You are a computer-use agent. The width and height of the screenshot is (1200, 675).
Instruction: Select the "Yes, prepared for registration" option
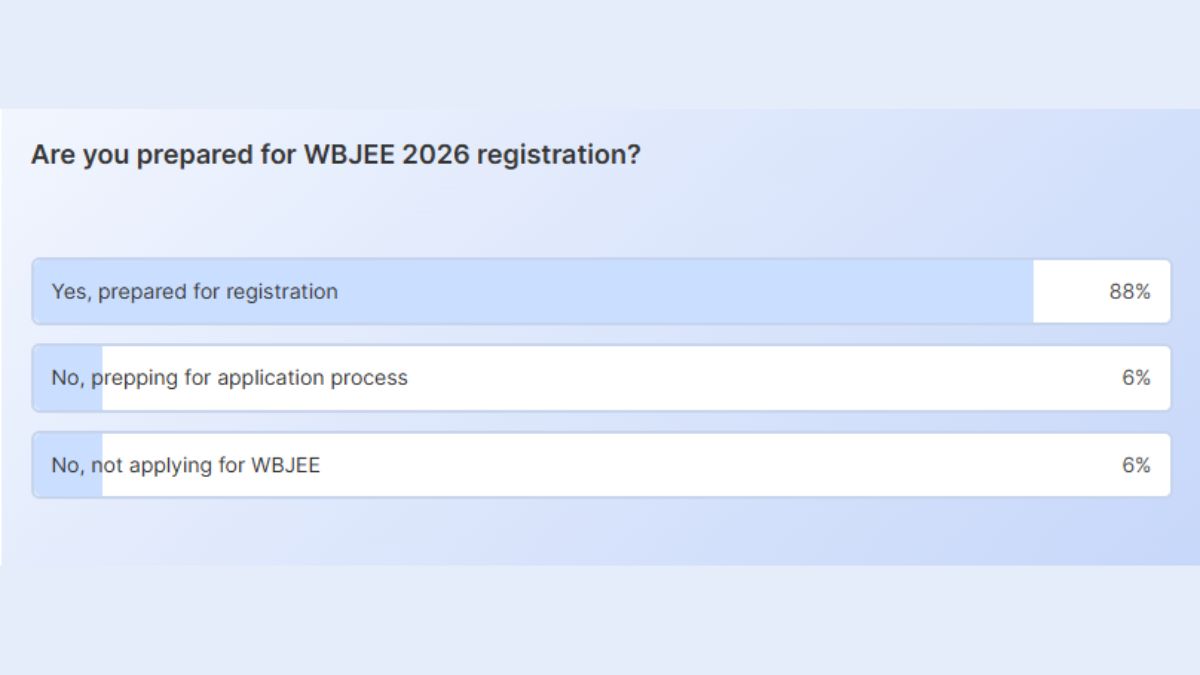(x=500, y=291)
